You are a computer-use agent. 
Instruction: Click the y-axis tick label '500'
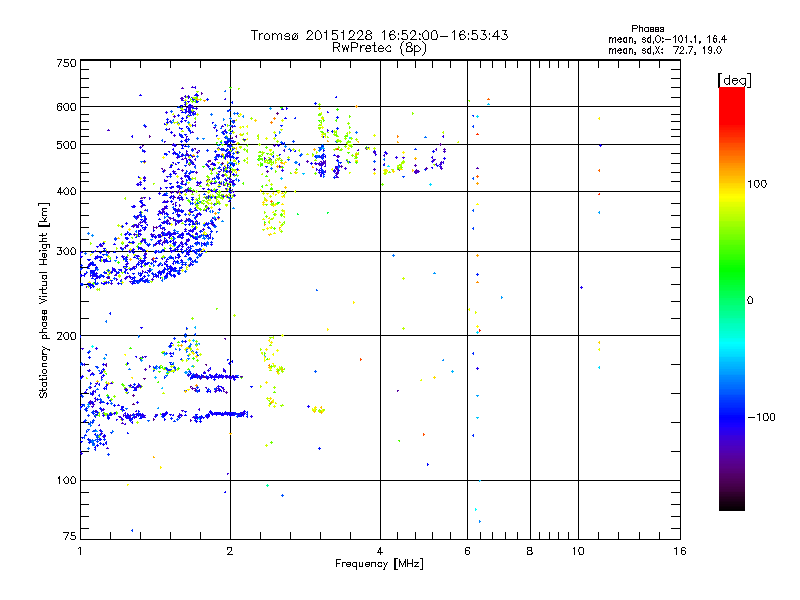tap(66, 145)
